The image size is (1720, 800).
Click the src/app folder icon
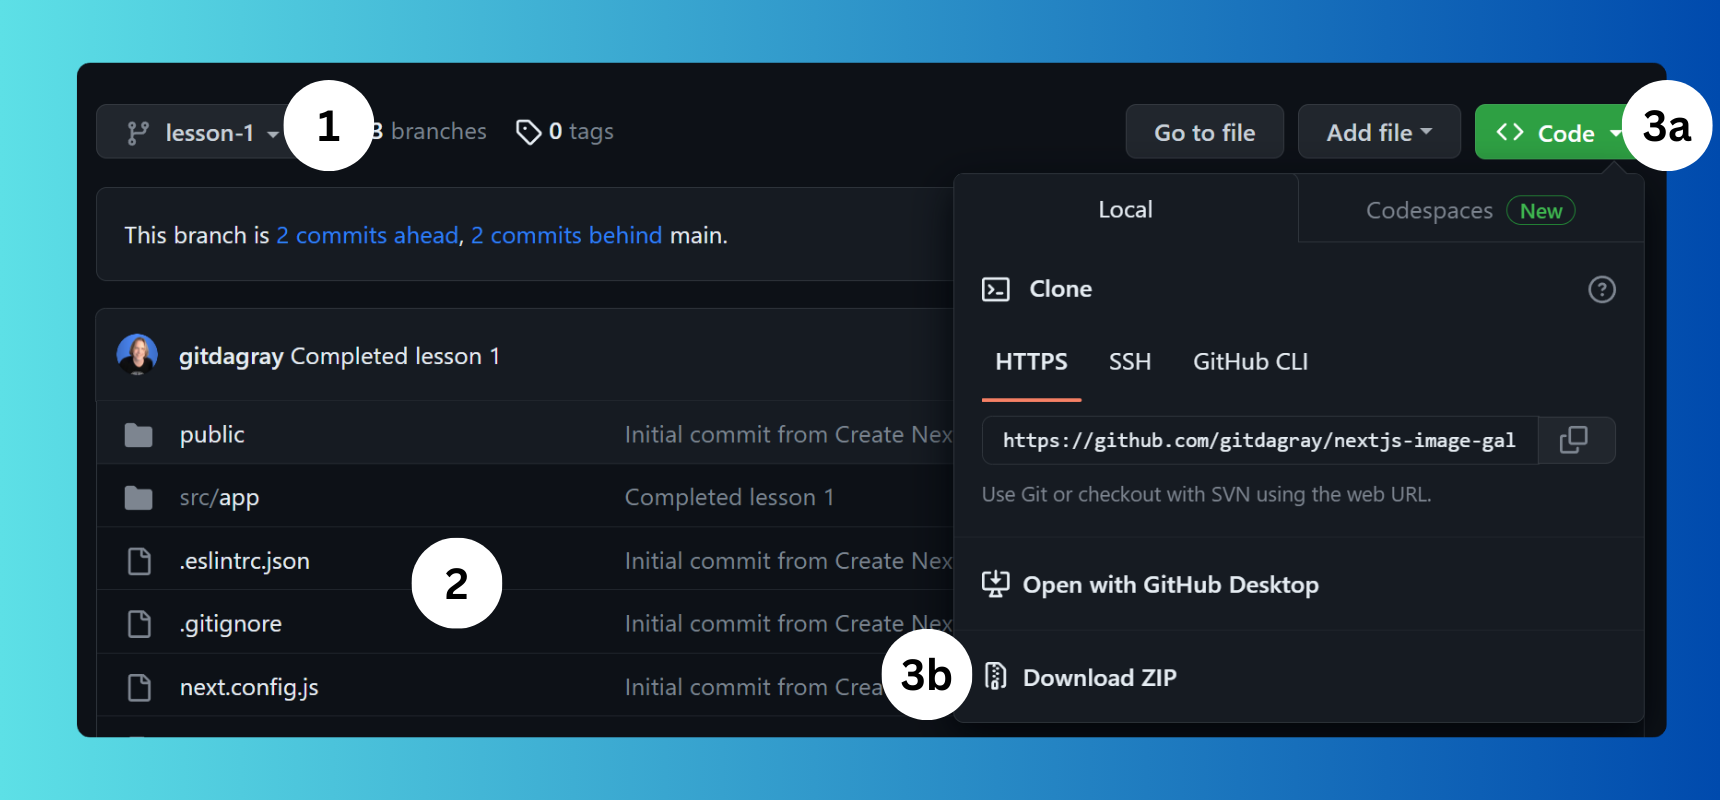tap(139, 498)
